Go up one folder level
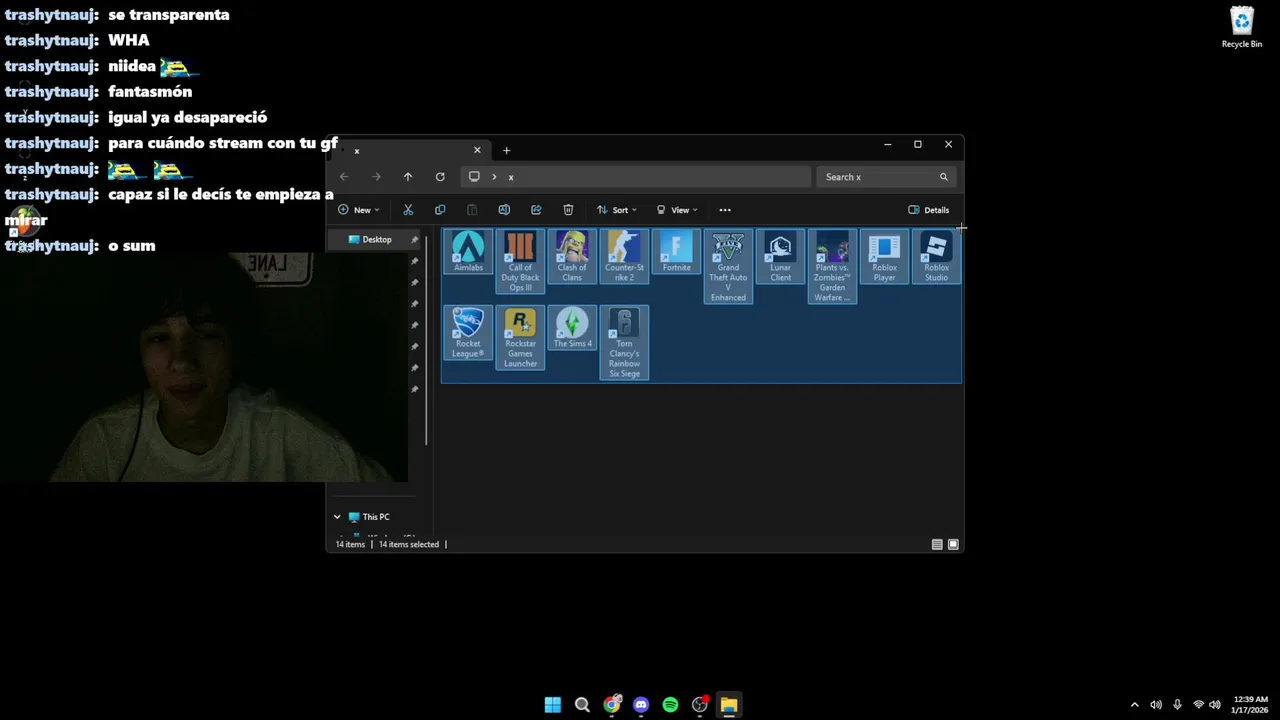1280x720 pixels. point(408,177)
